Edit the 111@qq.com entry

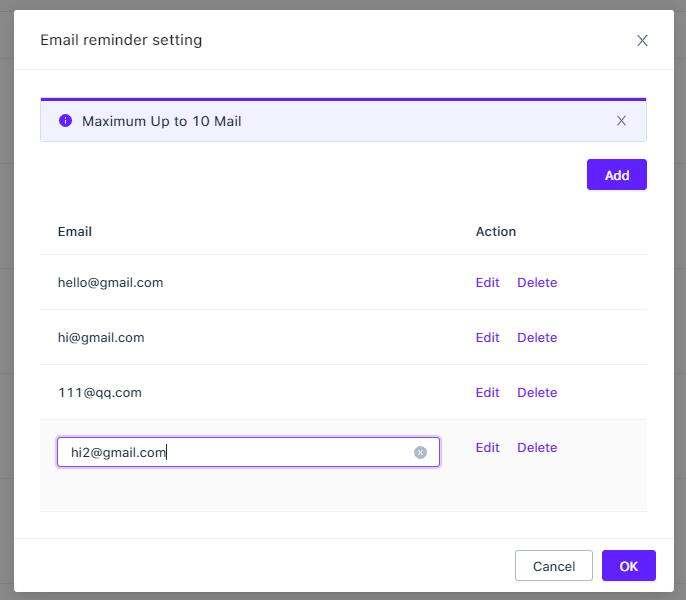(487, 393)
